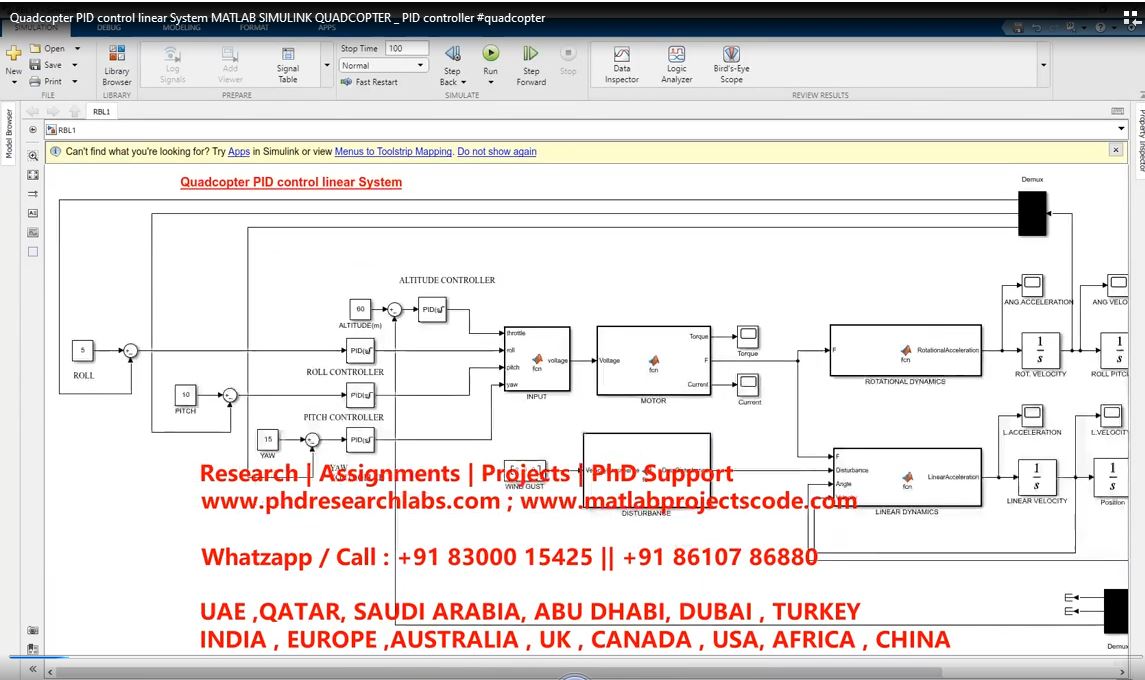The height and width of the screenshot is (680, 1145).
Task: Switch to the Apps tab
Action: click(x=326, y=28)
